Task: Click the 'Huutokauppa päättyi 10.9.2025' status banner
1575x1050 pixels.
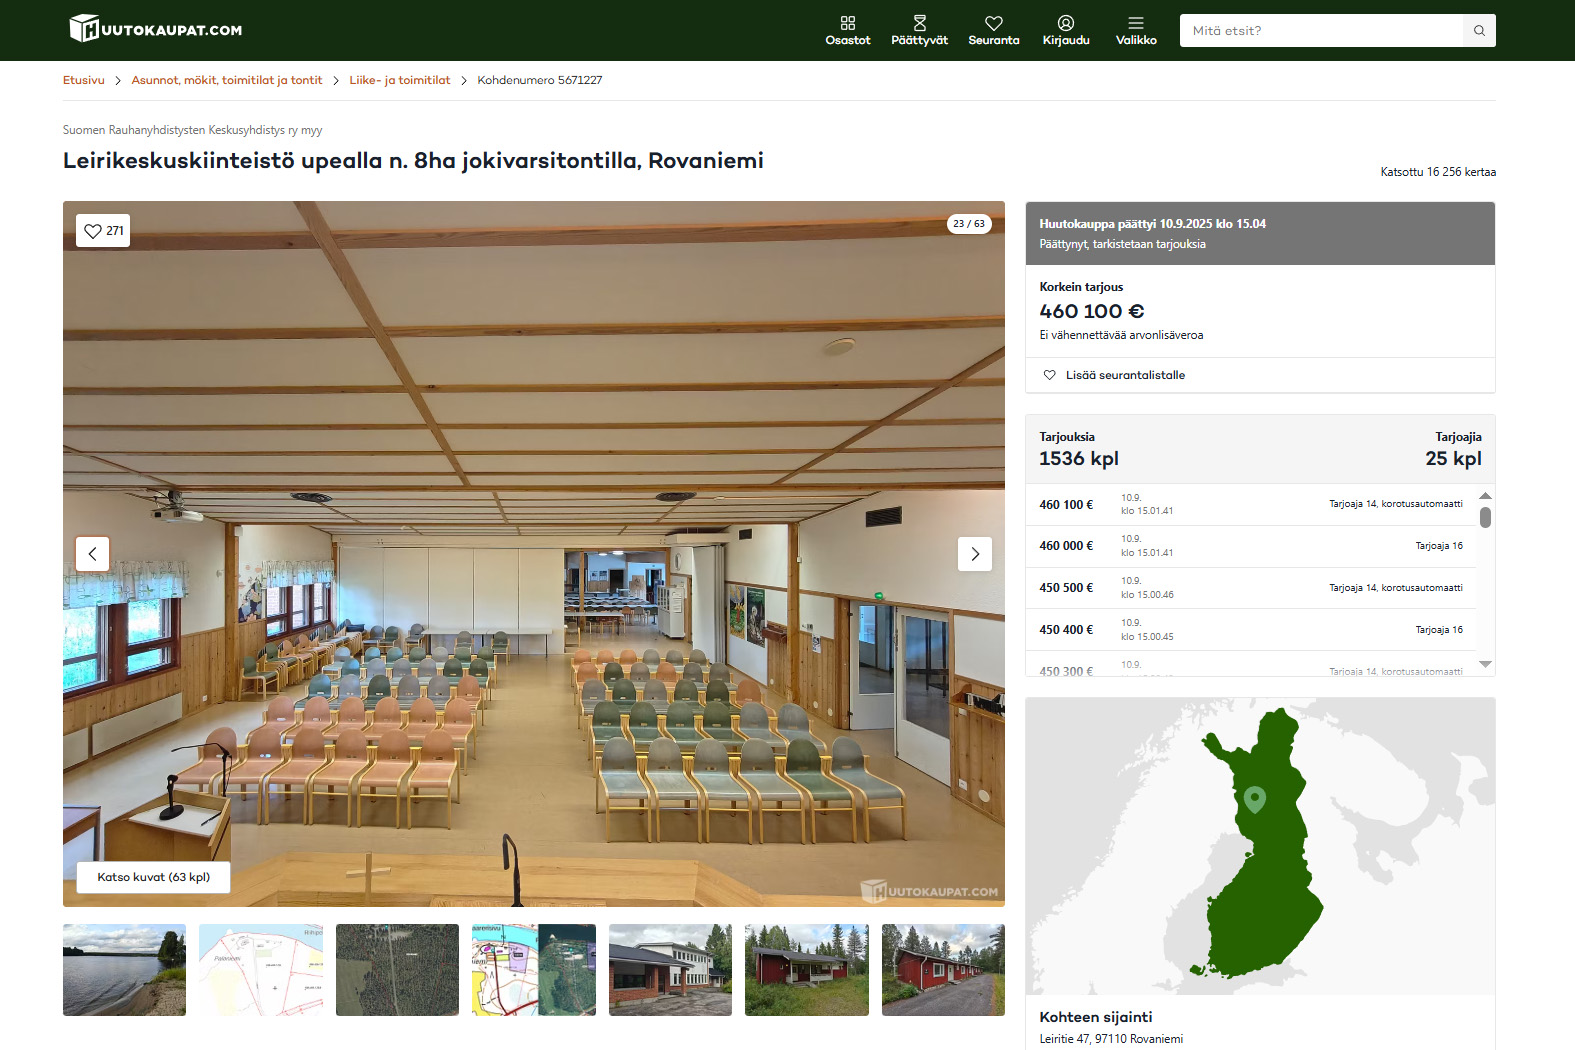Action: pos(1260,234)
